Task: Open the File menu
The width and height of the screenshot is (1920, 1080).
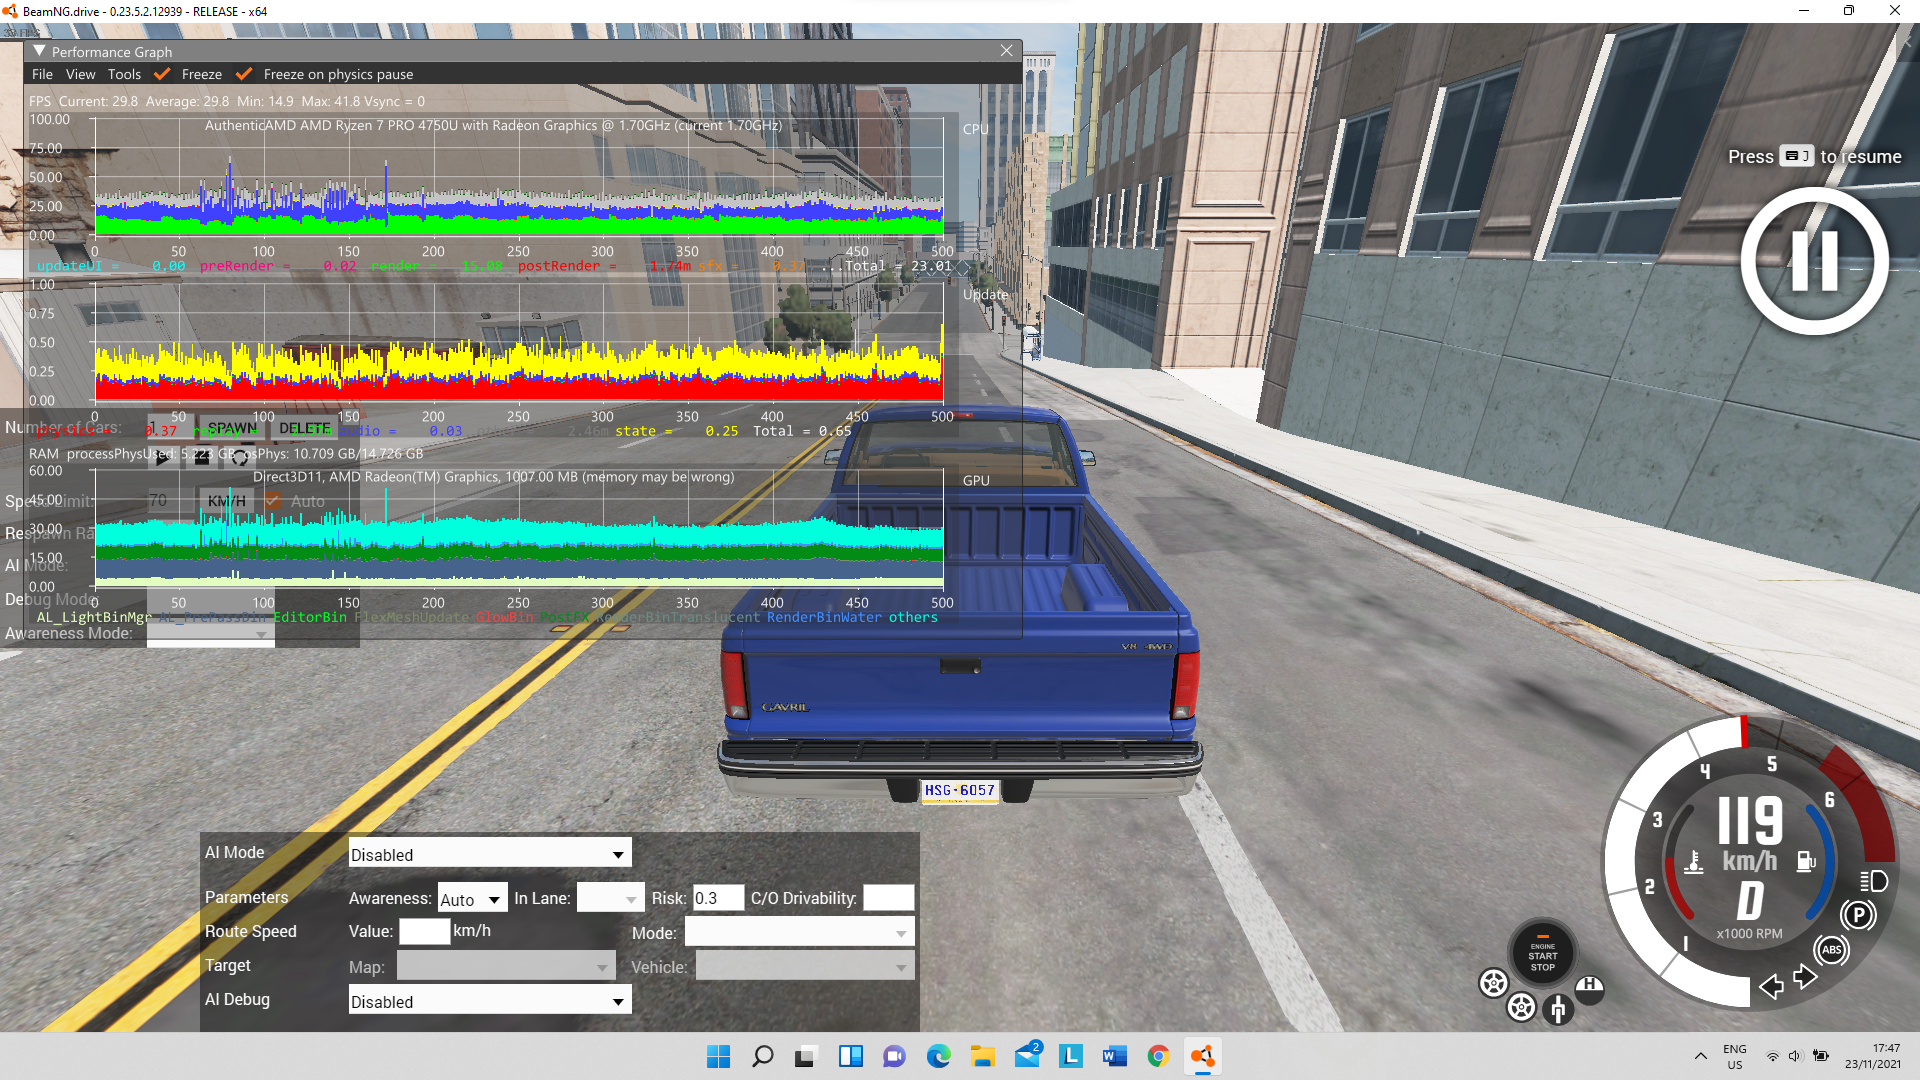Action: (x=42, y=74)
